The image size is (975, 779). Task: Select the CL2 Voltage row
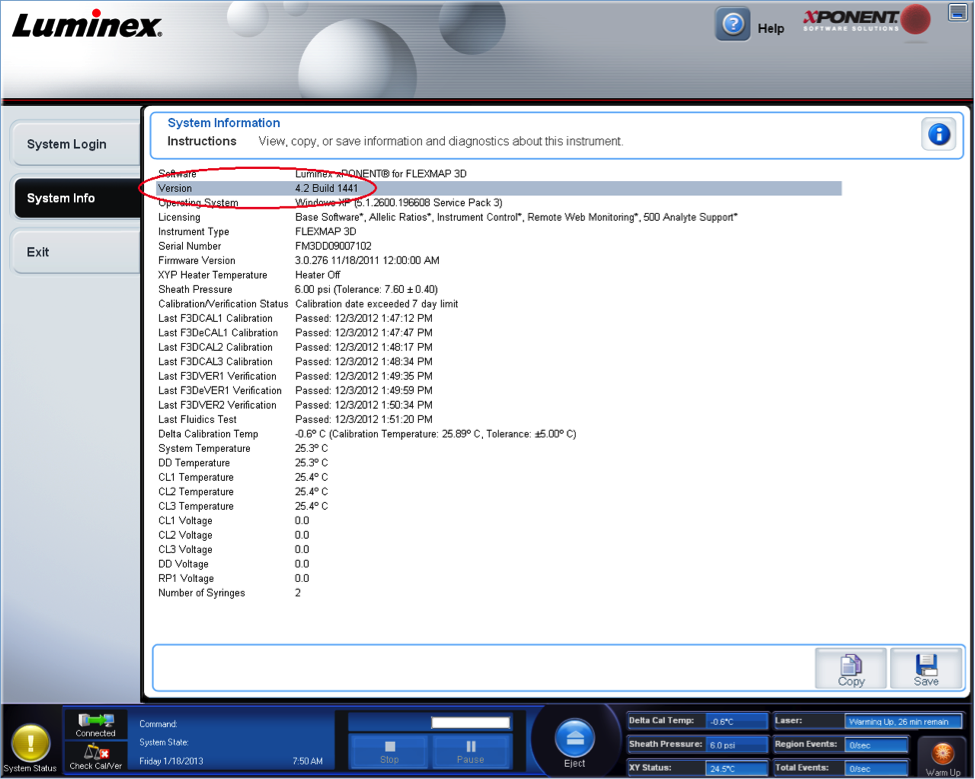(x=499, y=535)
